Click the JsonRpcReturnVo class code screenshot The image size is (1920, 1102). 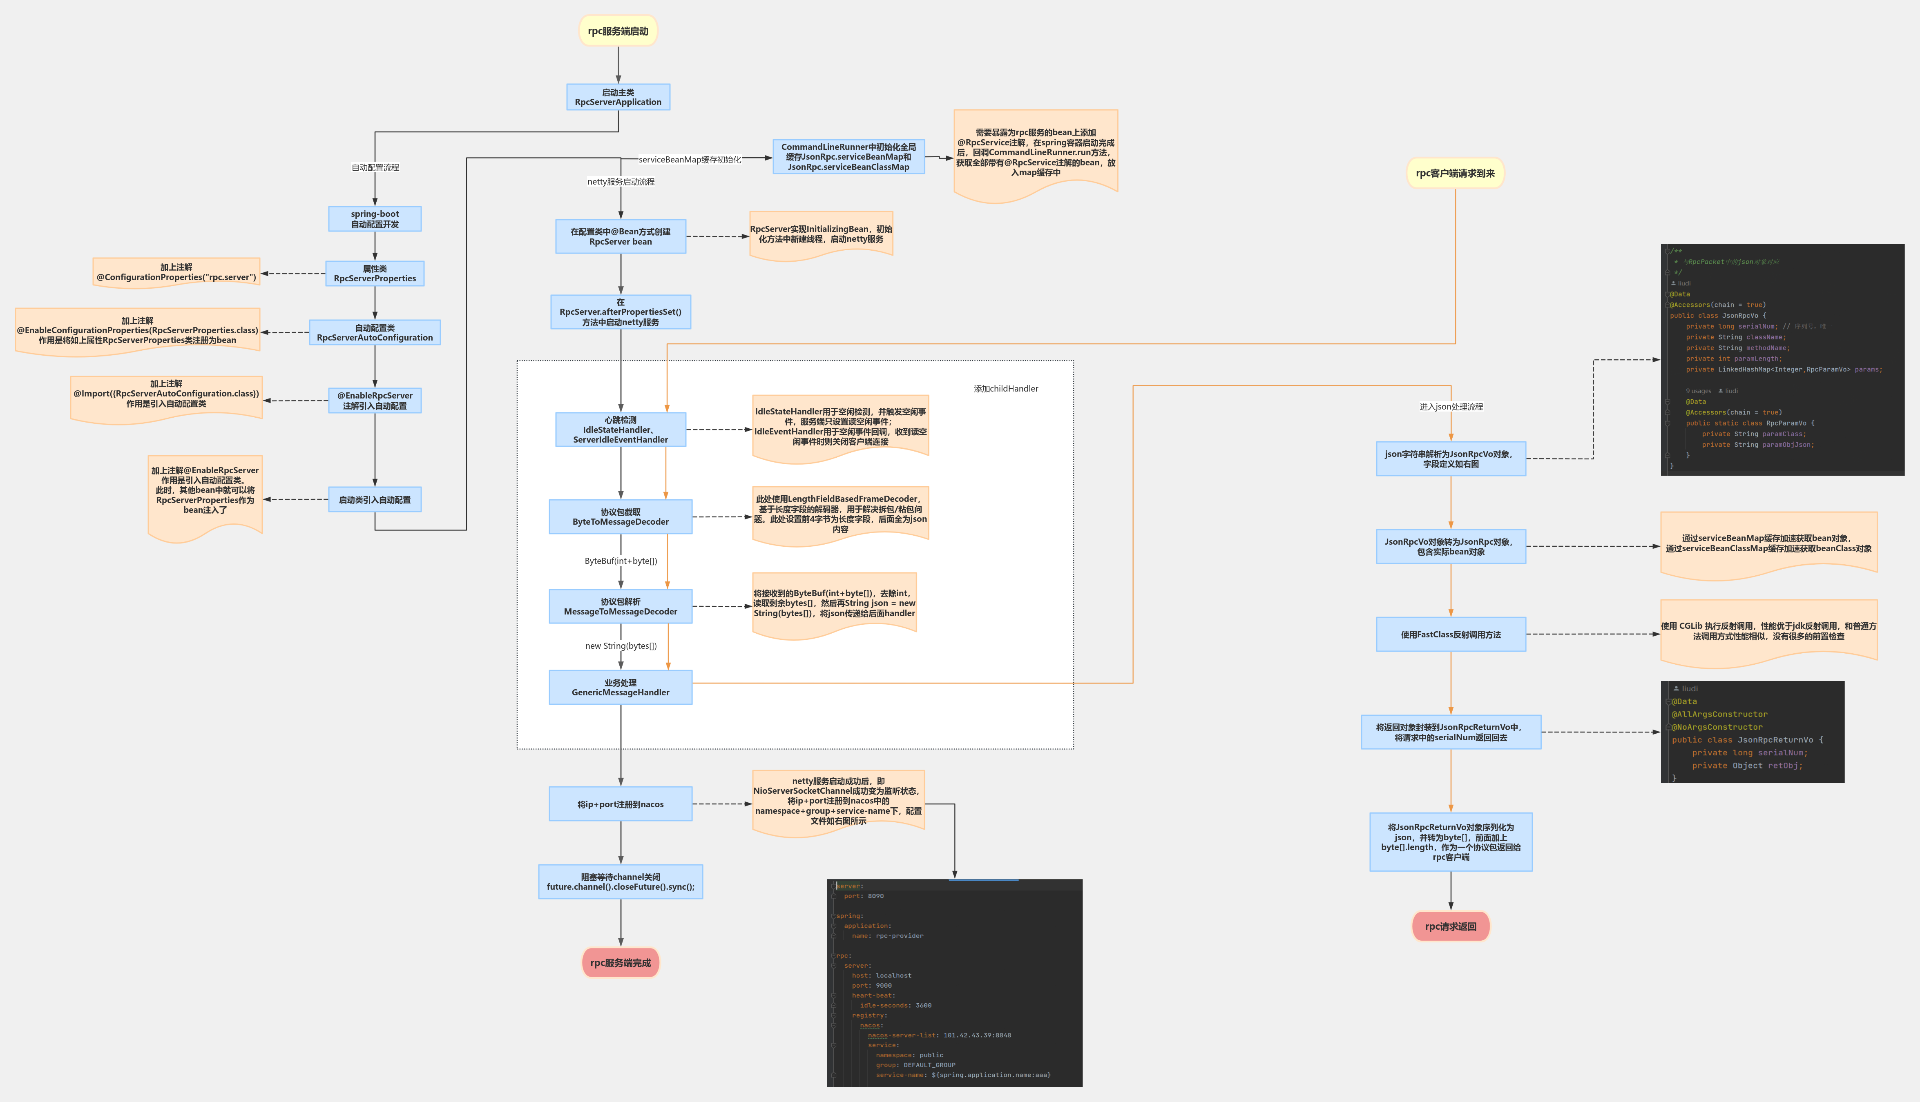pyautogui.click(x=1752, y=732)
